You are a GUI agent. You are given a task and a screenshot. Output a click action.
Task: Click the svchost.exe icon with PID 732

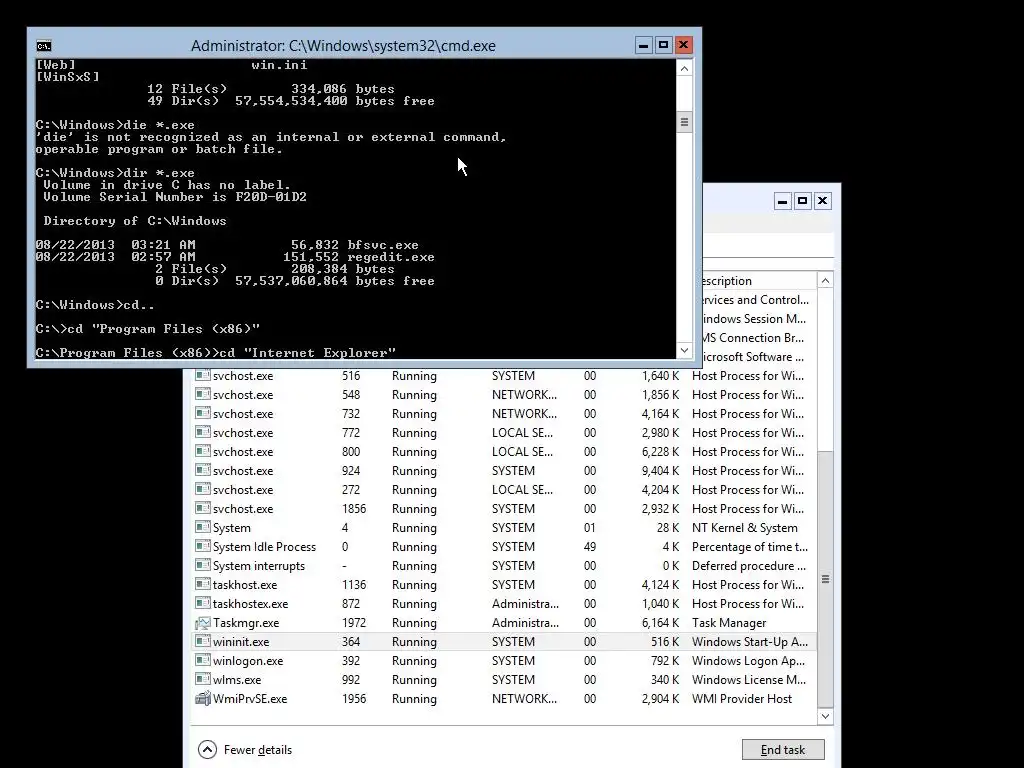202,413
